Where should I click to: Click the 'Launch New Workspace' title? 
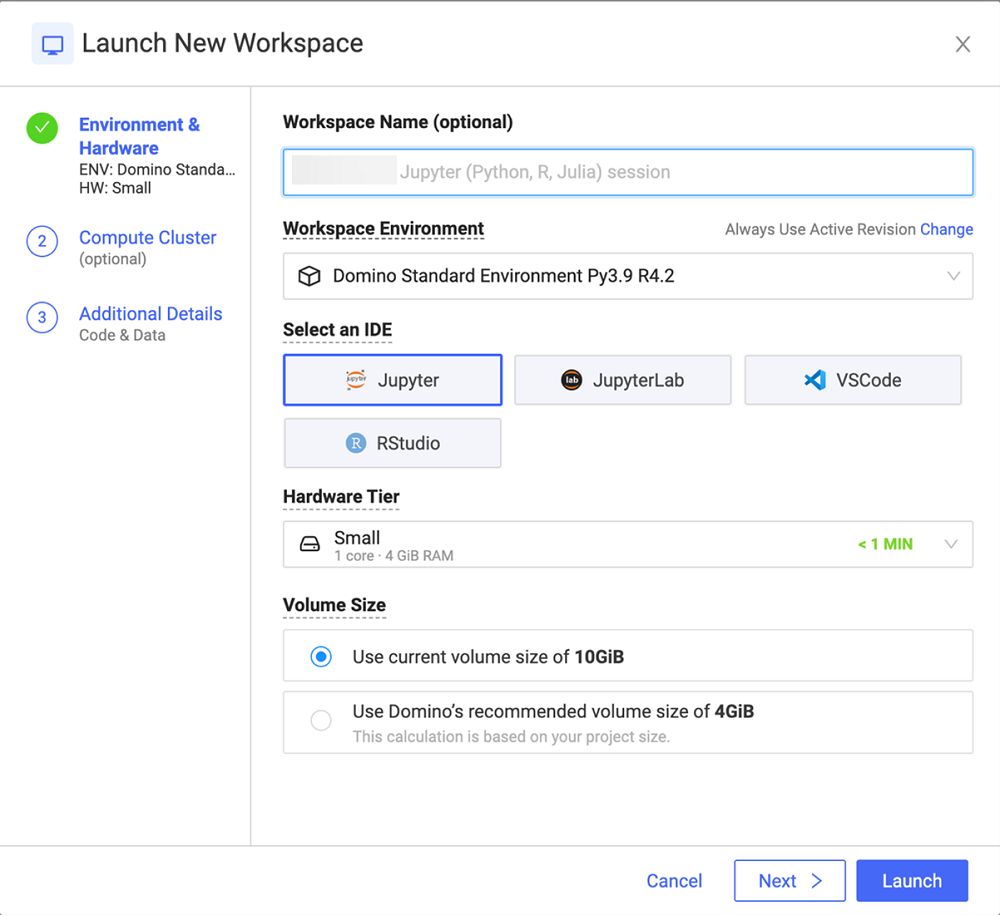[x=223, y=43]
